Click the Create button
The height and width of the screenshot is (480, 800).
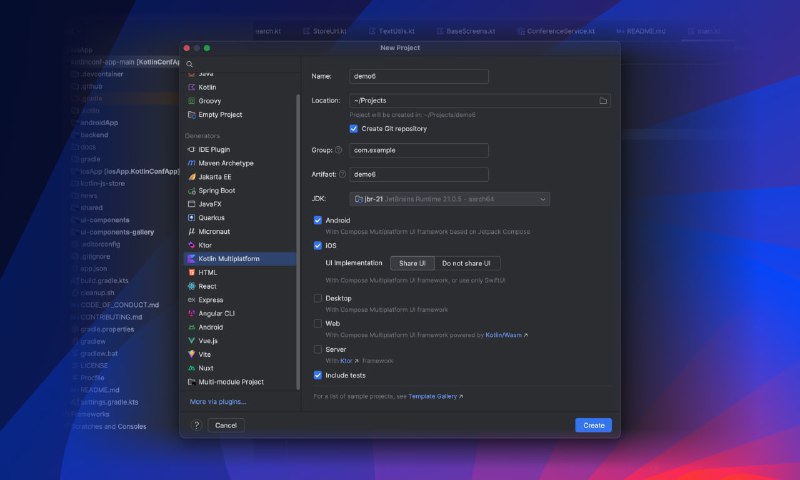click(593, 425)
